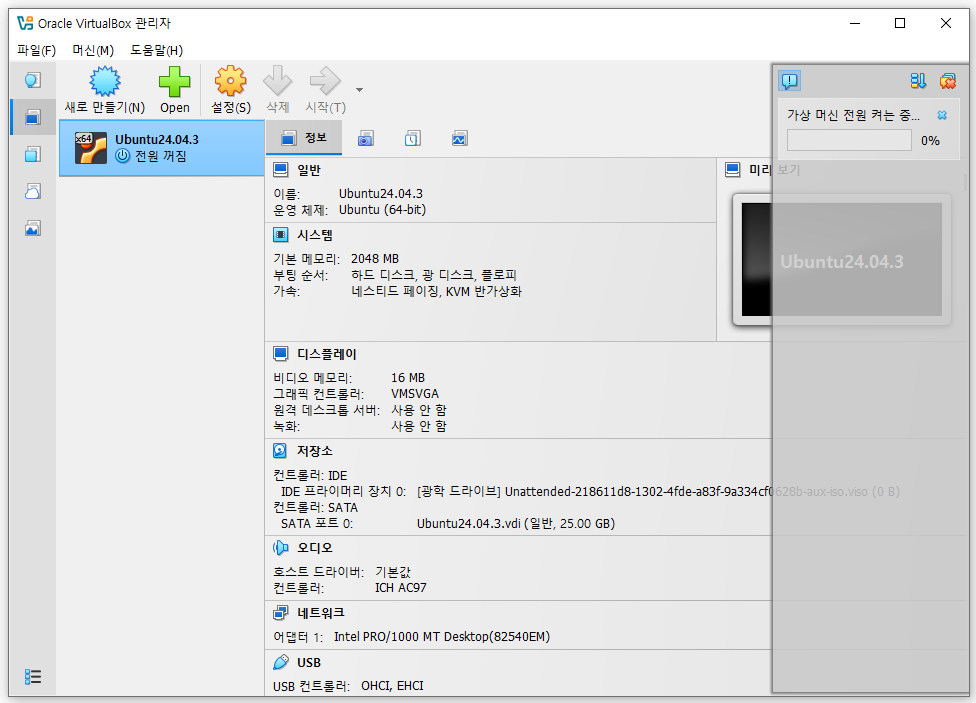The width and height of the screenshot is (976, 703).
Task: Open the 네트워크 network section header
Action: coord(321,613)
